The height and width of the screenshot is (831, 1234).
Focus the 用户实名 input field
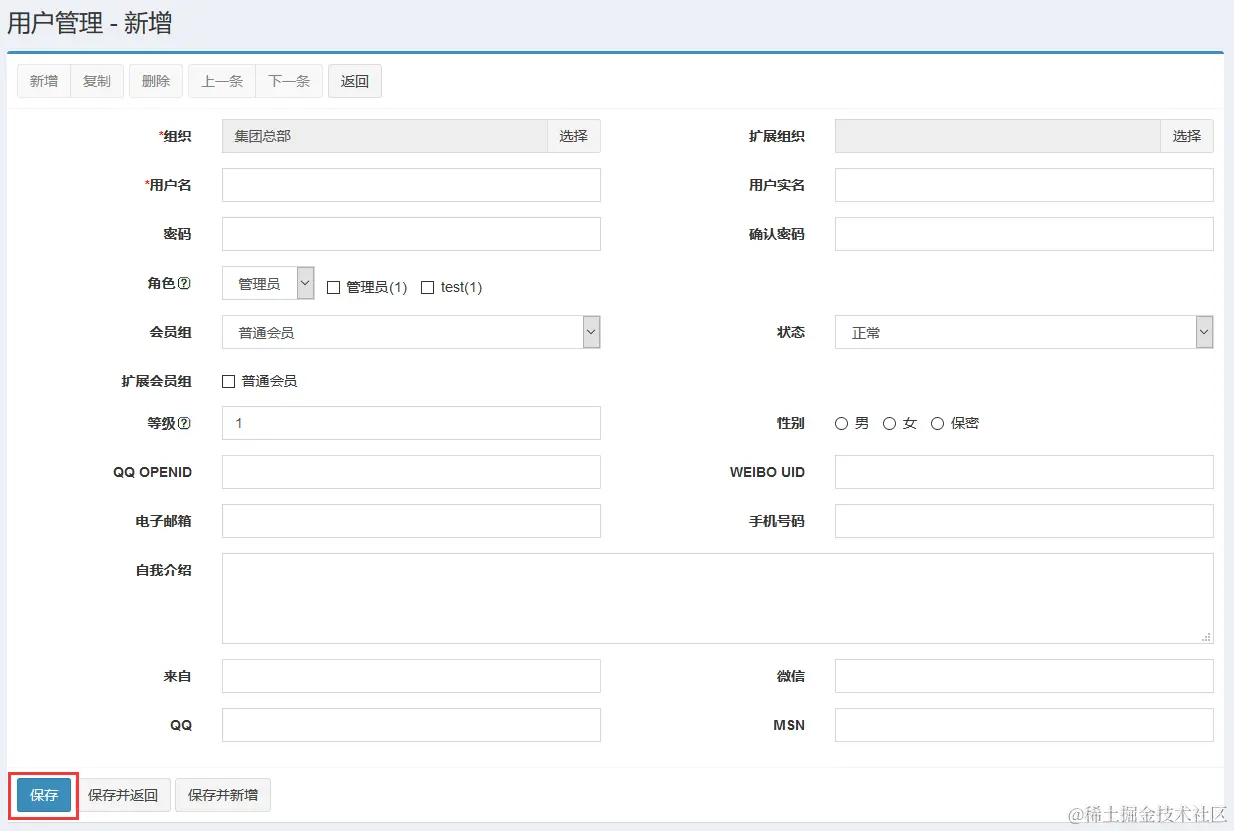1024,185
